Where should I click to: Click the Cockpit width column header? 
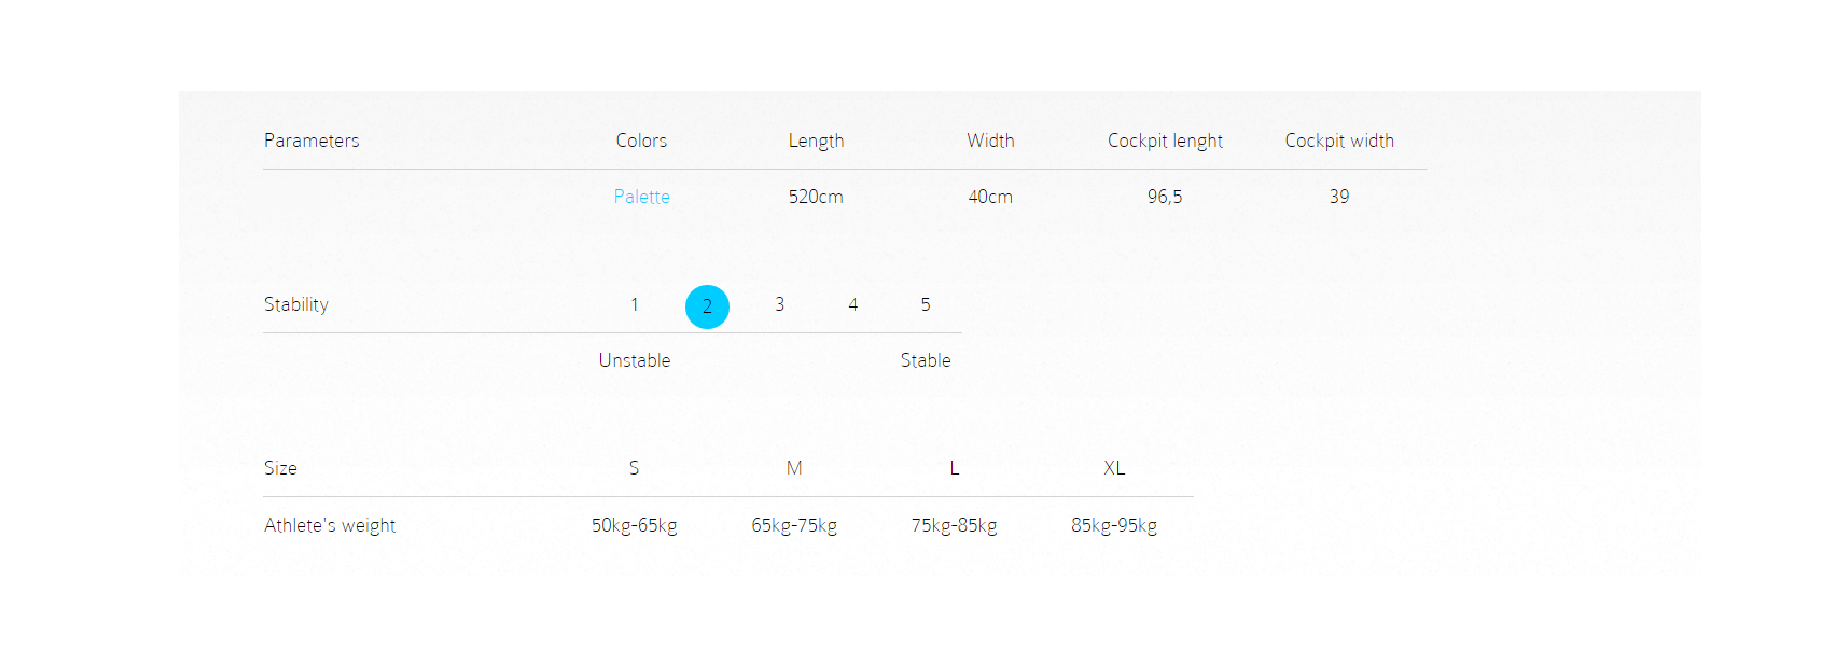click(x=1339, y=141)
